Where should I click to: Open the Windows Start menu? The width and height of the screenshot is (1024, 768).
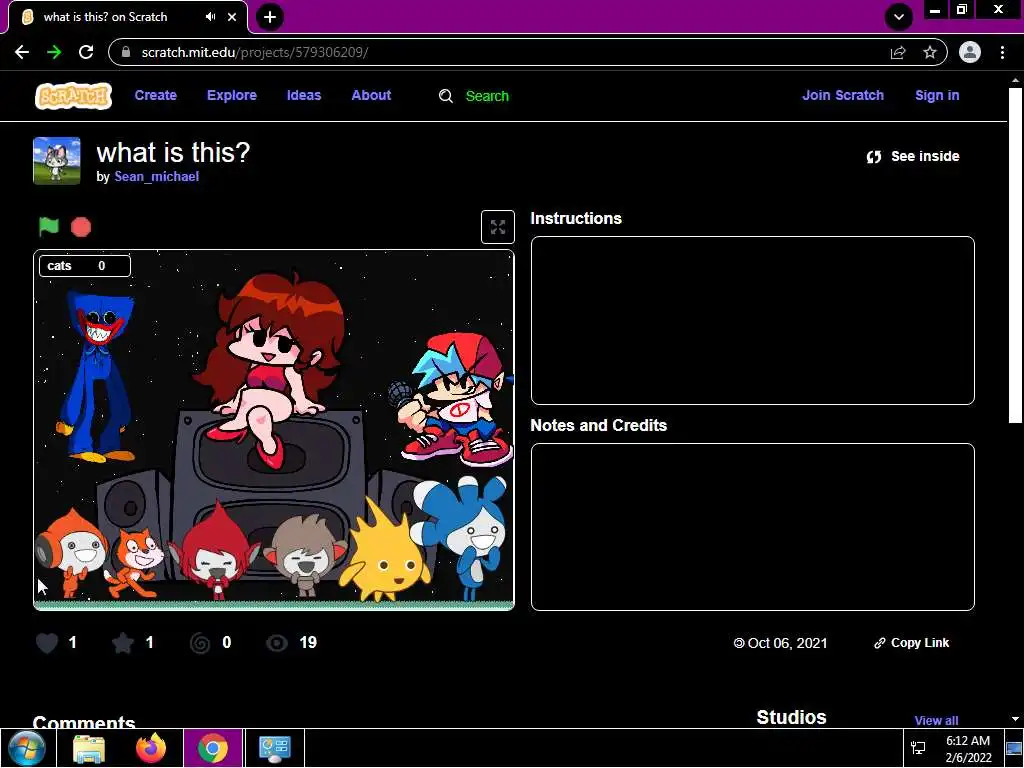point(27,748)
